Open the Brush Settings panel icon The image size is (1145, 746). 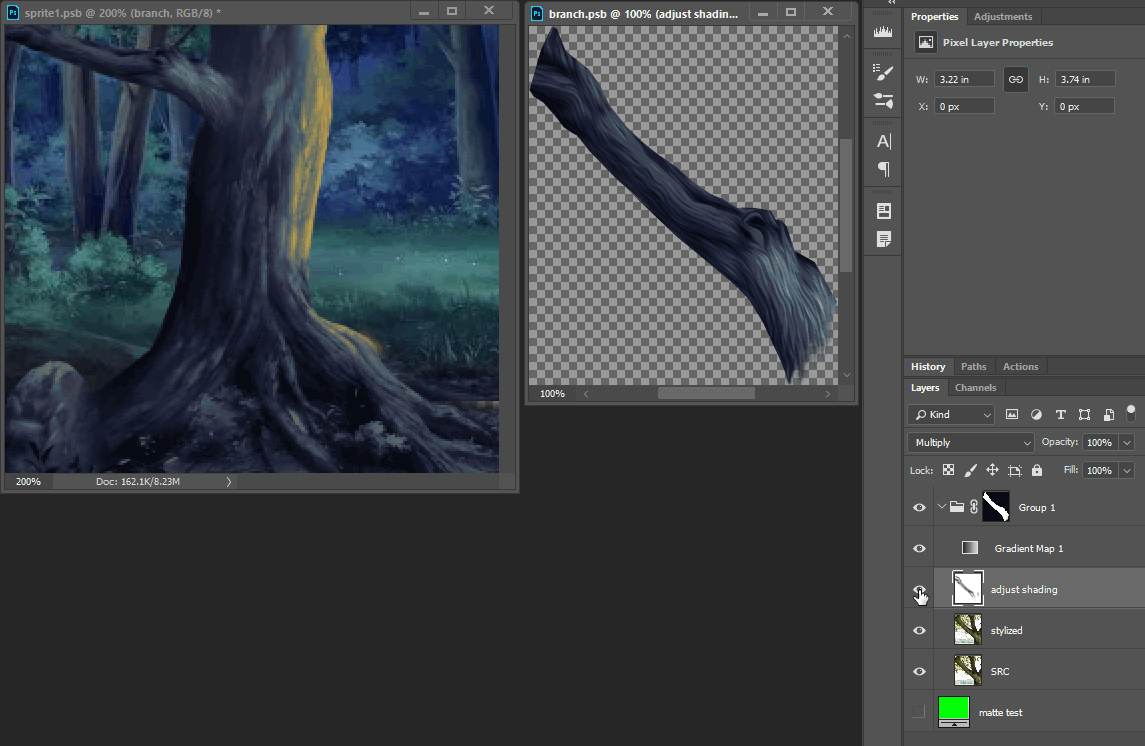[883, 72]
